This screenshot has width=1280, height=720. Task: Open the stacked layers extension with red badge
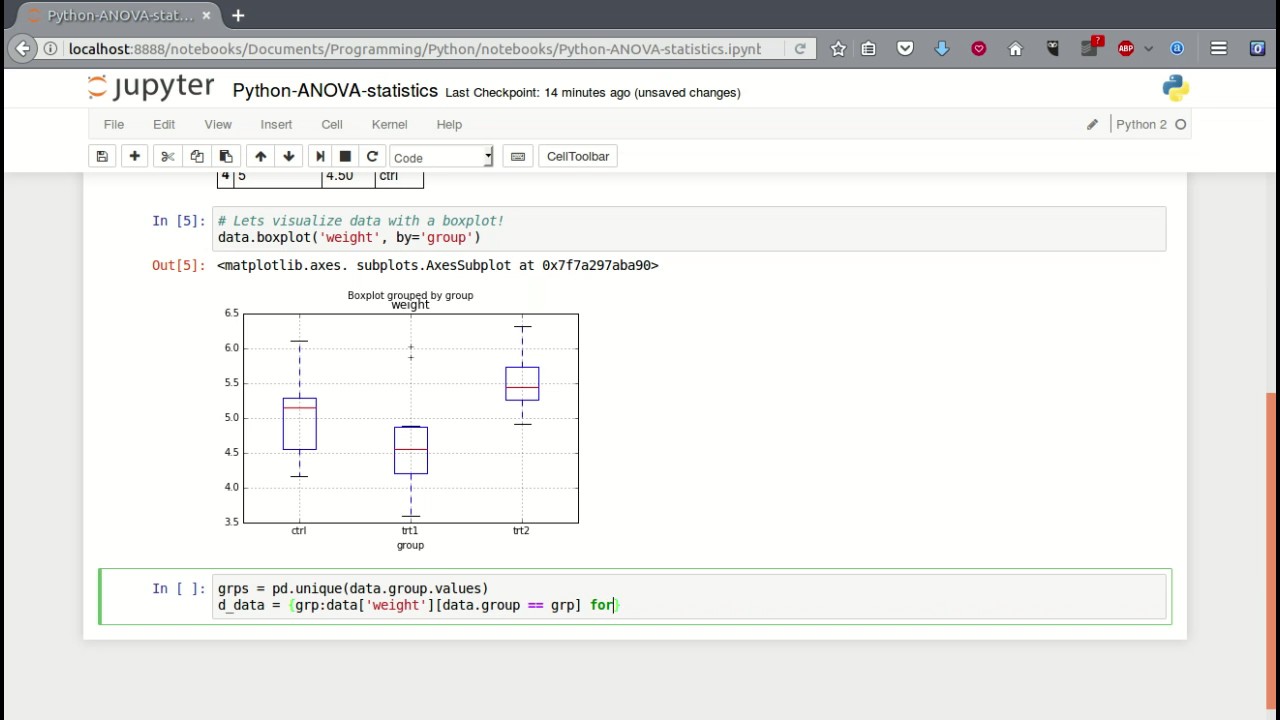pyautogui.click(x=1090, y=47)
